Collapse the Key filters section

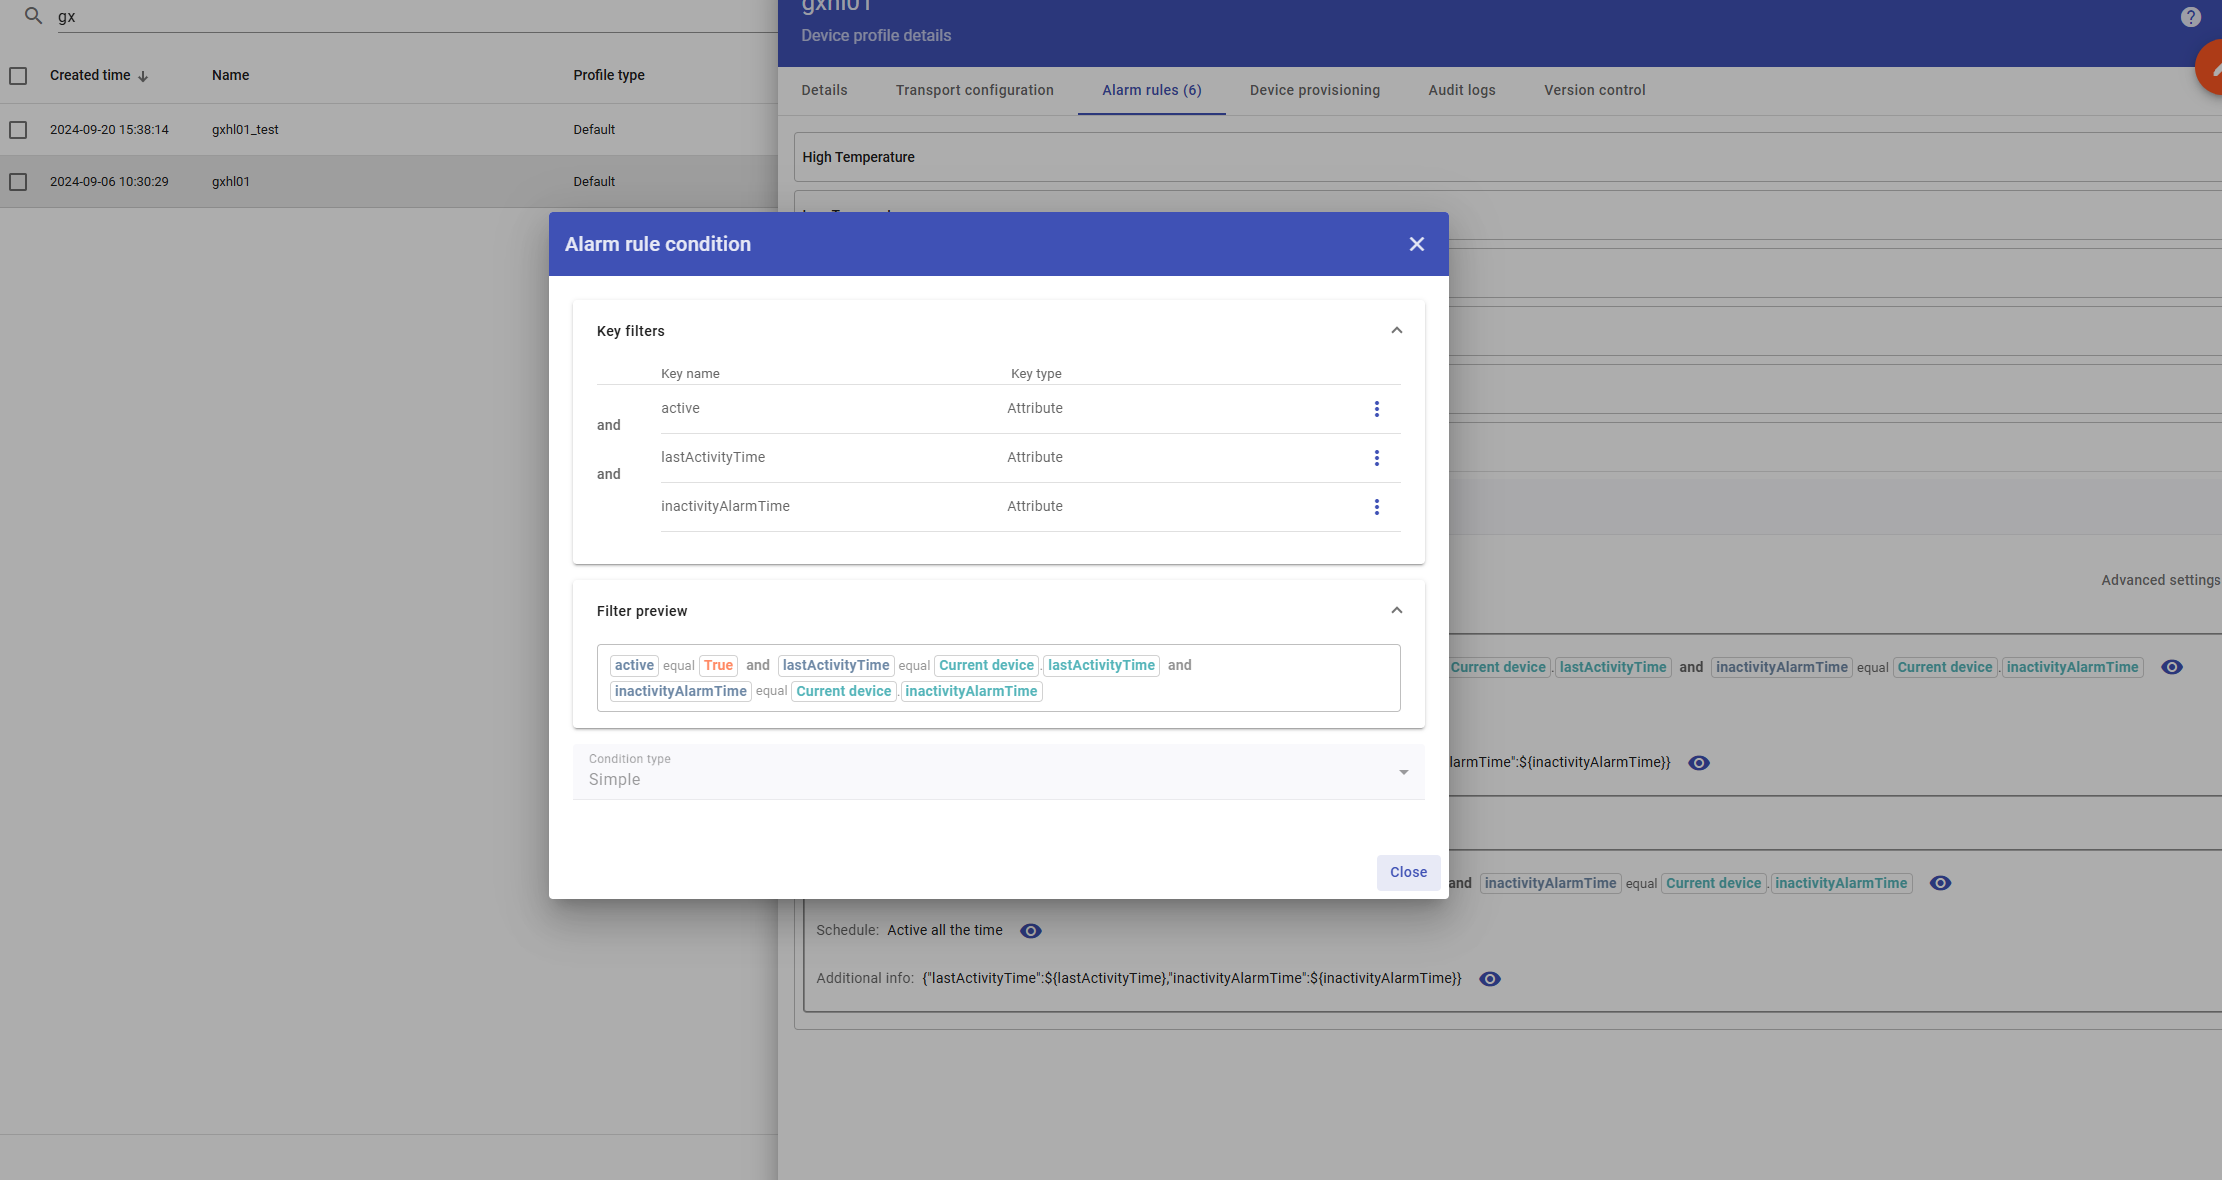[1396, 331]
